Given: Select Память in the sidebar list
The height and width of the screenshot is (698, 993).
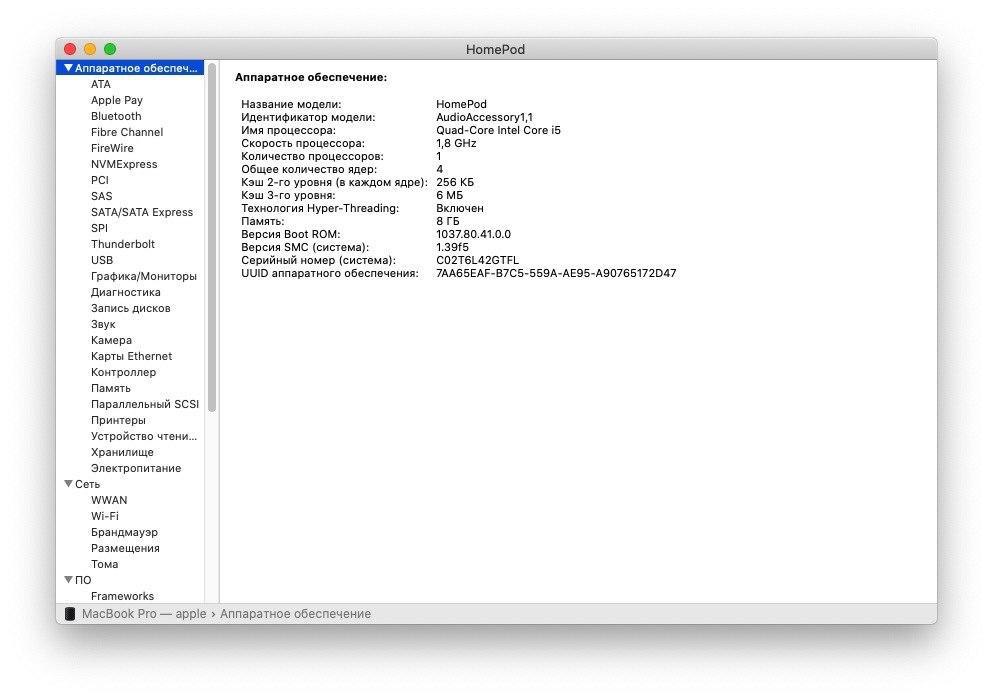Looking at the screenshot, I should pos(111,388).
